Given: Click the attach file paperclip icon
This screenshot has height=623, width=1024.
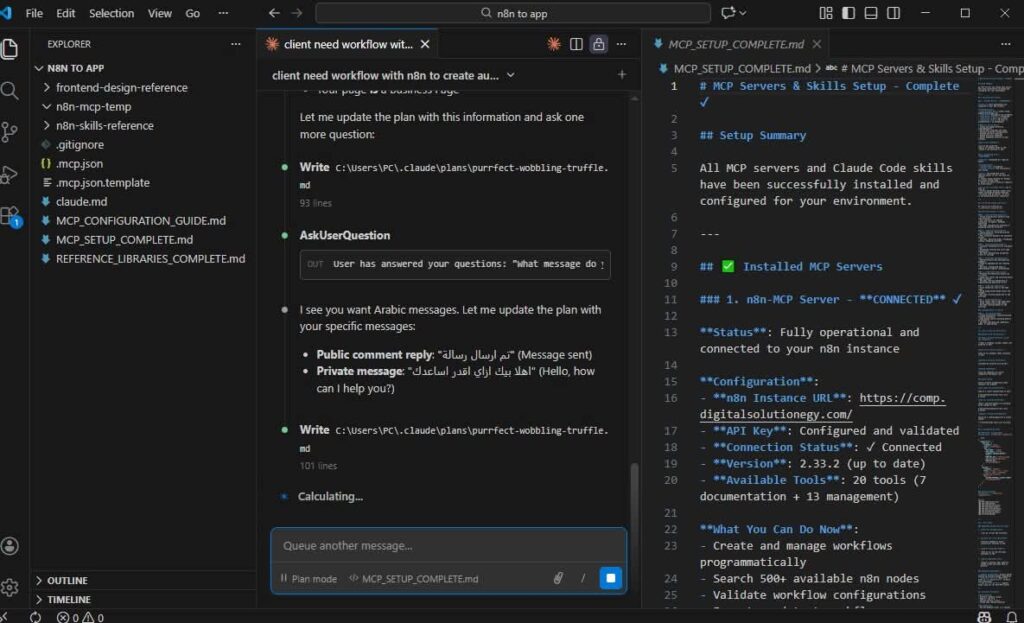Looking at the screenshot, I should (558, 578).
